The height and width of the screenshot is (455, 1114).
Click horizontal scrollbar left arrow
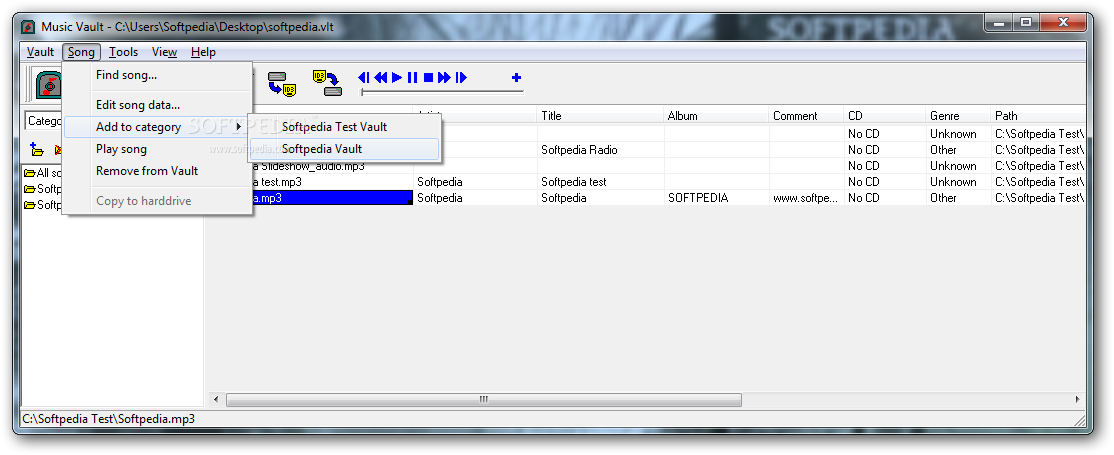pyautogui.click(x=217, y=400)
